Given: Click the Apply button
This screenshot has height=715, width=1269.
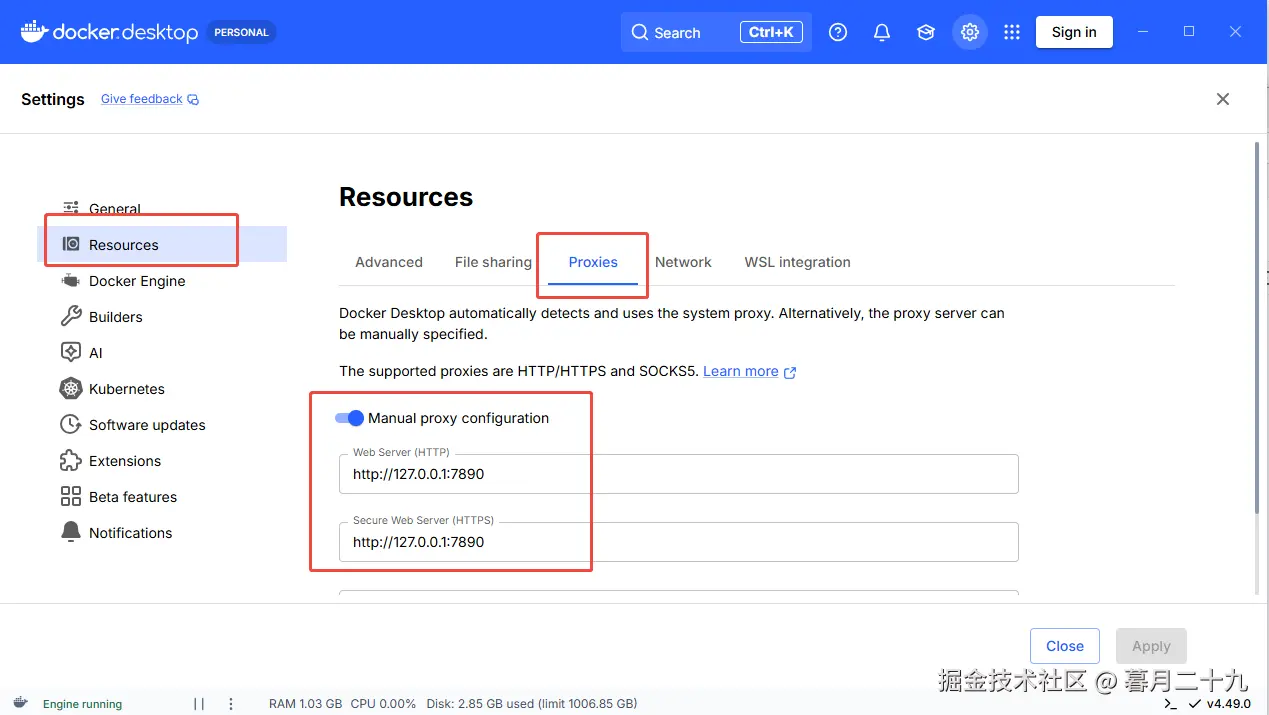Looking at the screenshot, I should pyautogui.click(x=1151, y=646).
